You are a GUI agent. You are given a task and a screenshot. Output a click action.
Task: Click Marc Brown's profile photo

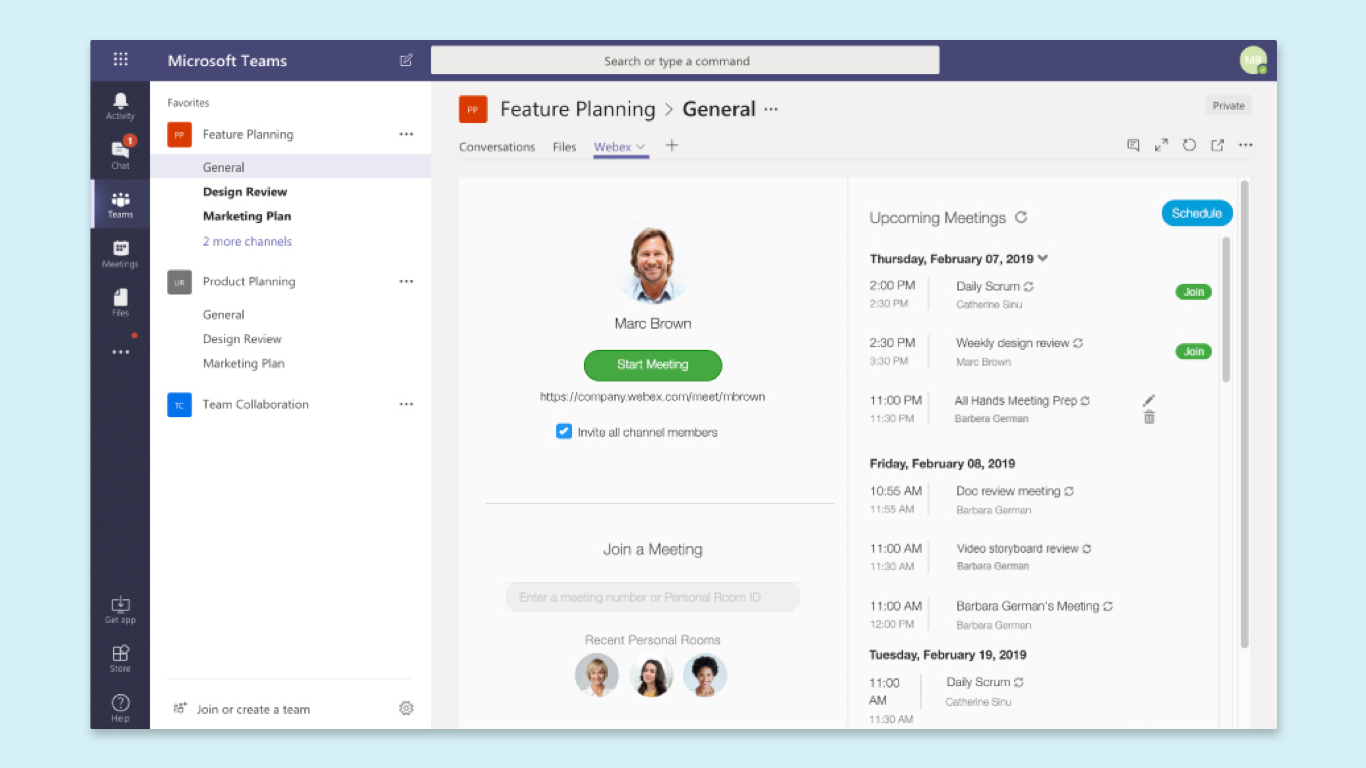pyautogui.click(x=653, y=265)
